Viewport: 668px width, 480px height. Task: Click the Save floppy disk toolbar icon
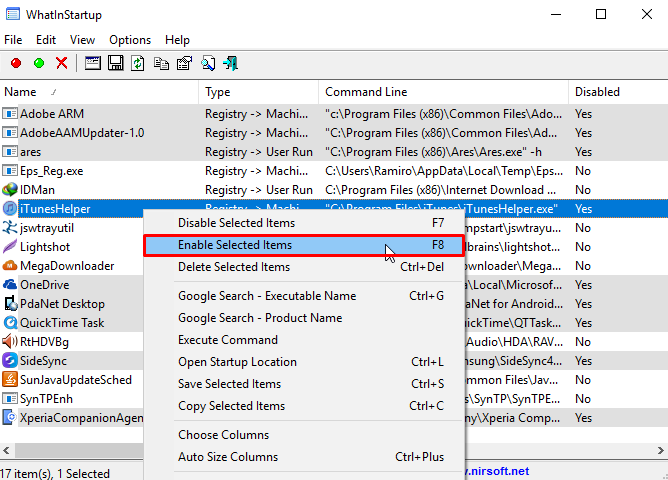pyautogui.click(x=115, y=63)
